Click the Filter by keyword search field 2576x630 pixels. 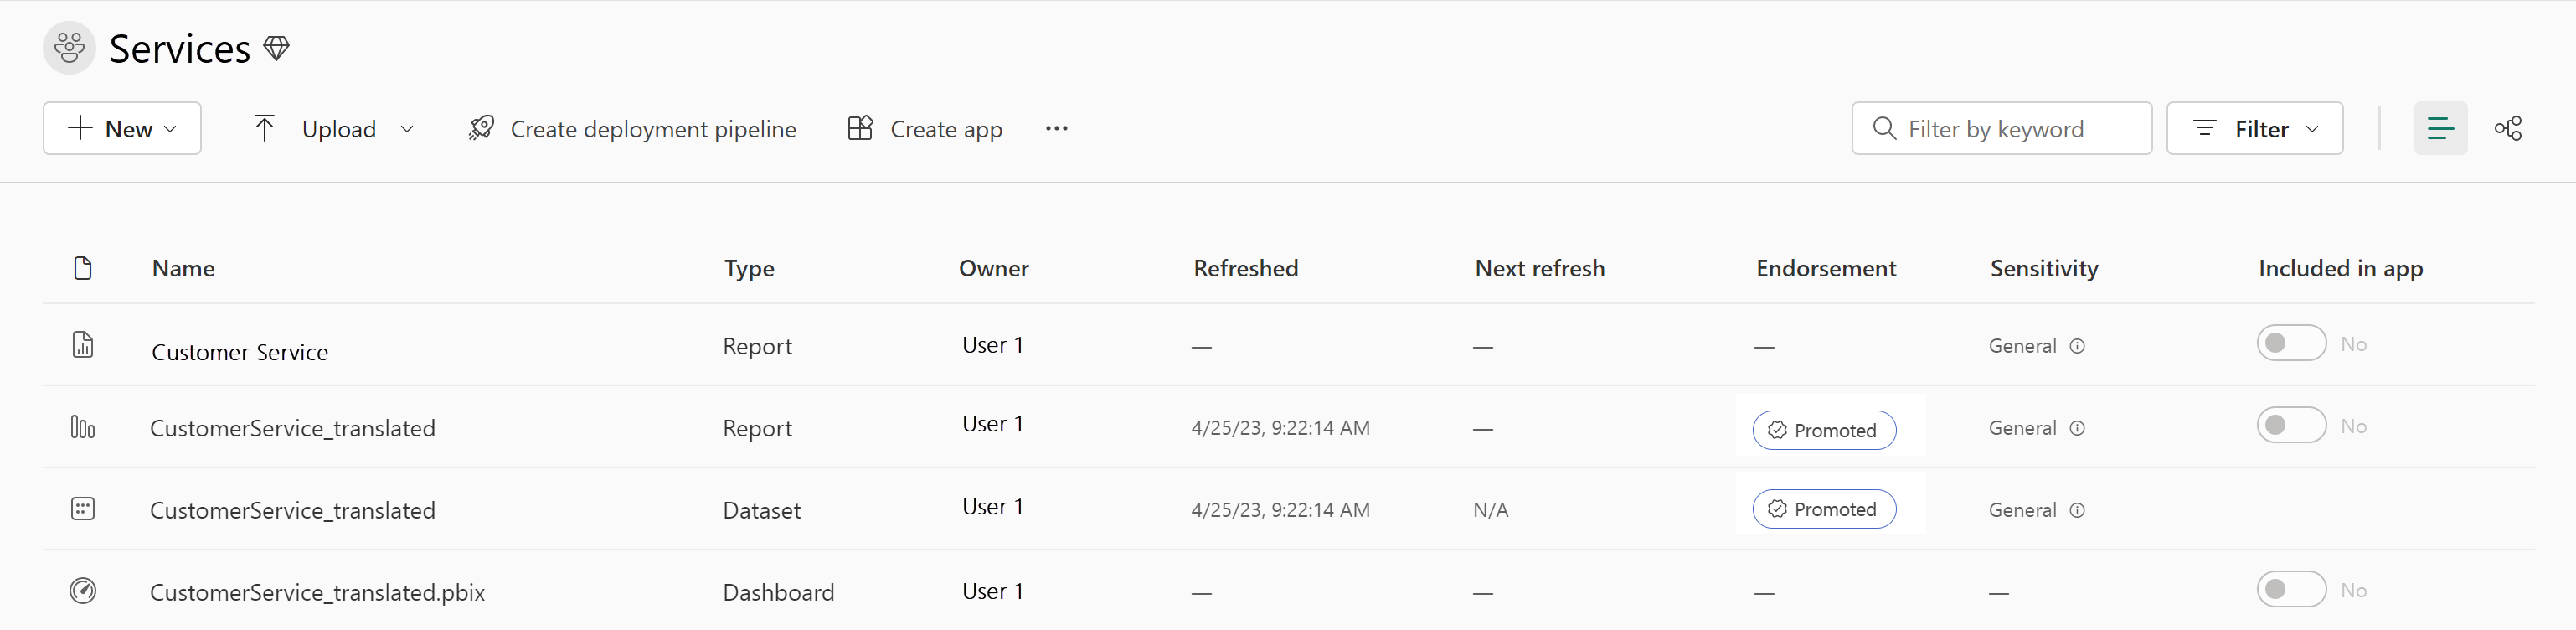[2001, 128]
